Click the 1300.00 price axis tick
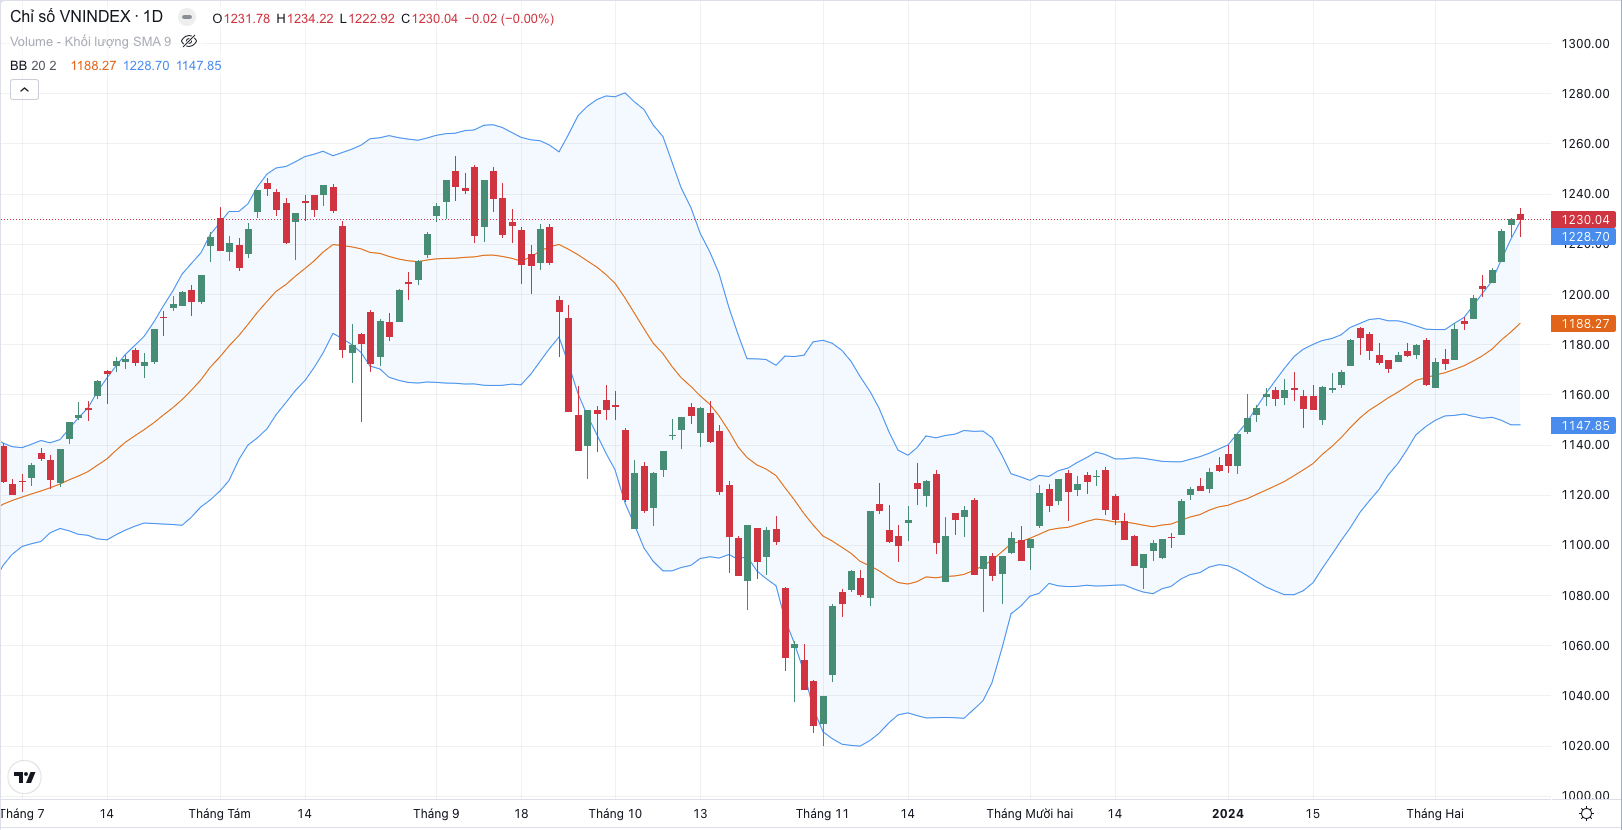The height and width of the screenshot is (830, 1622). pos(1585,44)
